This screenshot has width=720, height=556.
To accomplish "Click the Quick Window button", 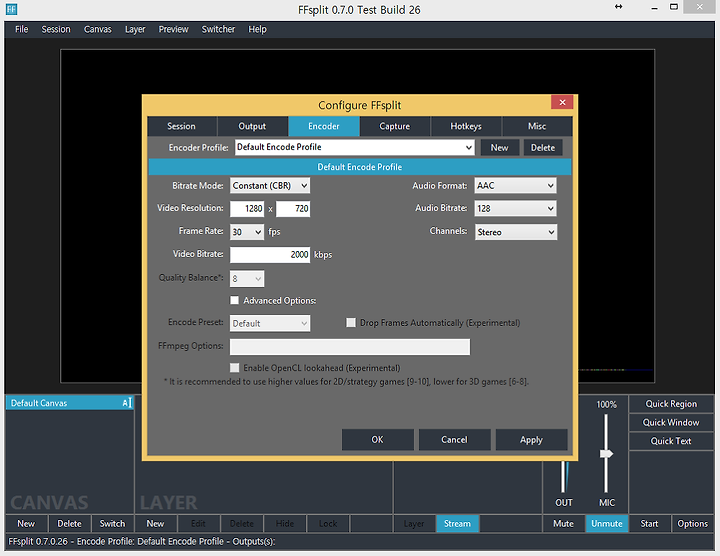I will point(671,422).
